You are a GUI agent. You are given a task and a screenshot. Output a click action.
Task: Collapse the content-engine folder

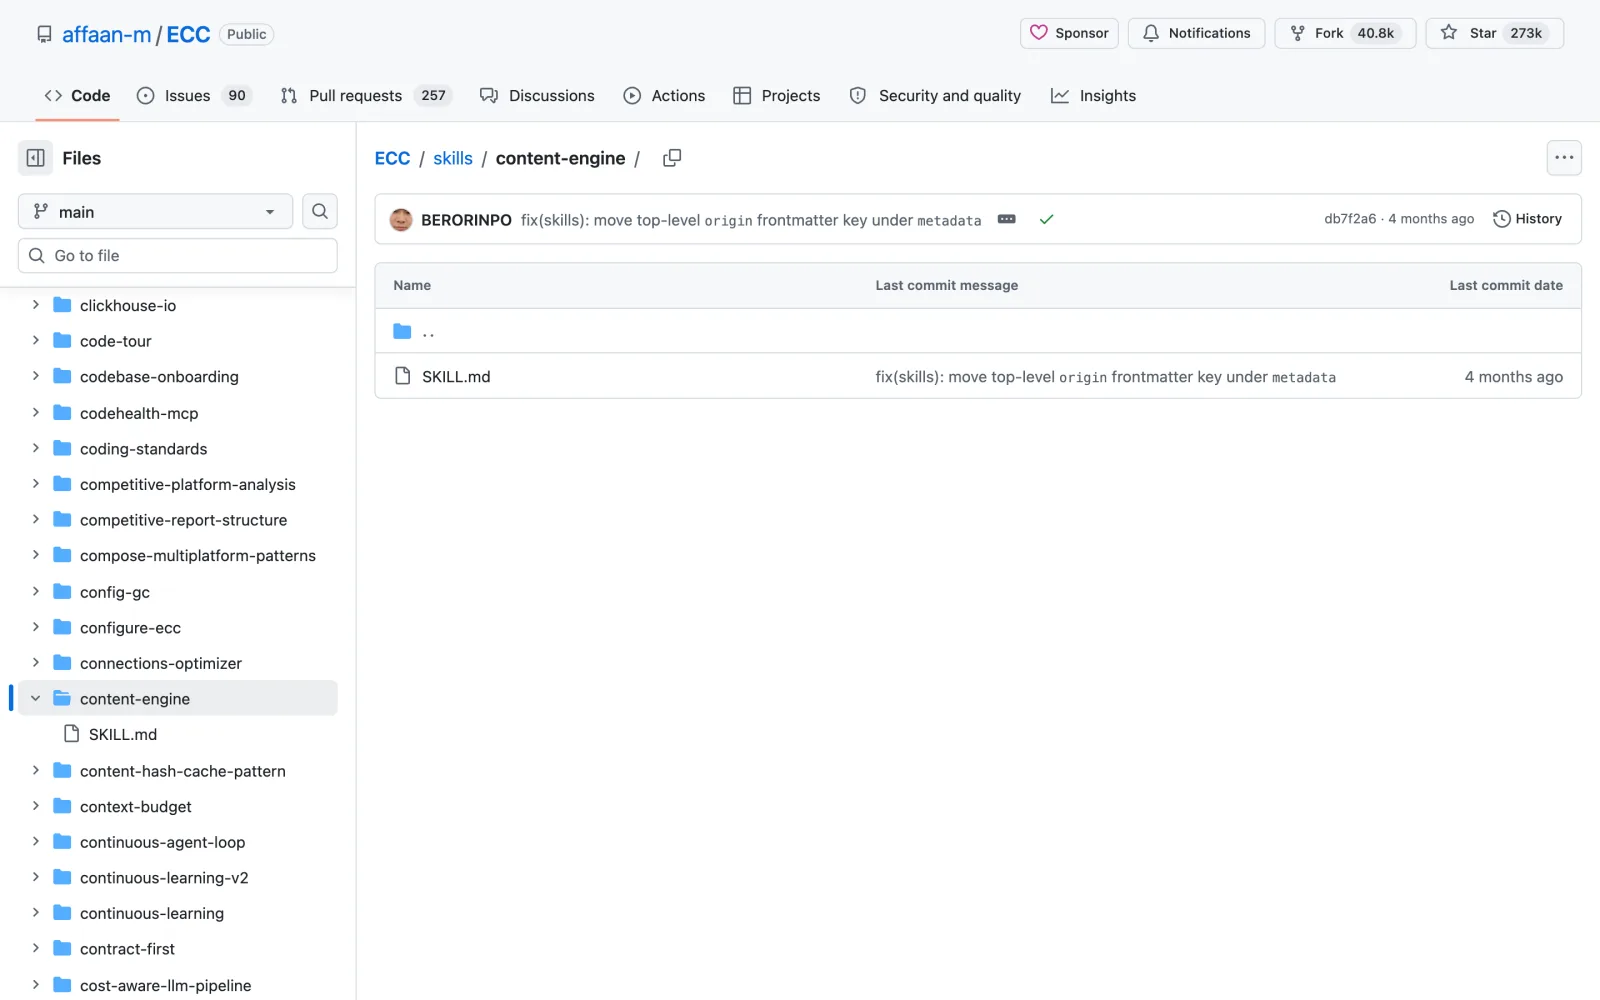pos(35,698)
